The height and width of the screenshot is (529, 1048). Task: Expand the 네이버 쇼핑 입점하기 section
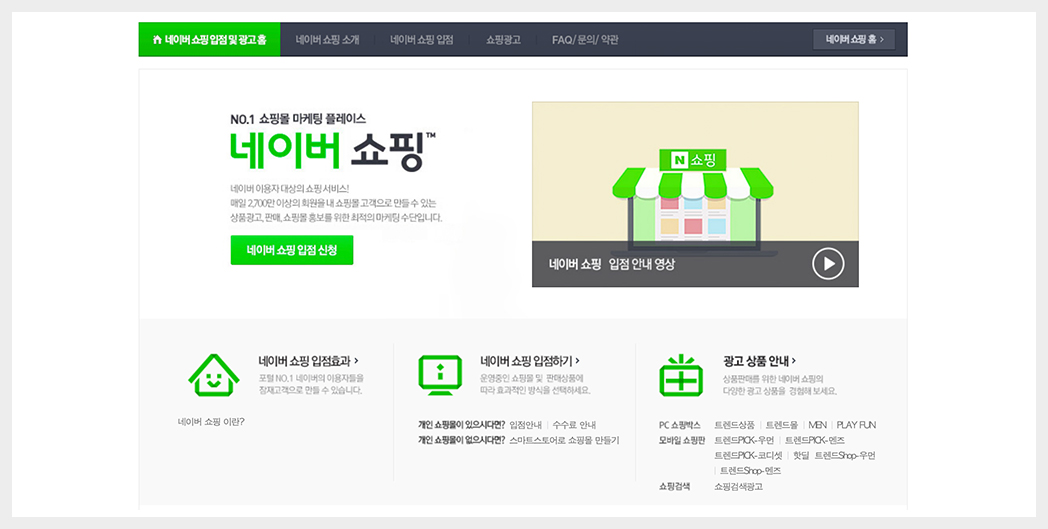tap(530, 361)
